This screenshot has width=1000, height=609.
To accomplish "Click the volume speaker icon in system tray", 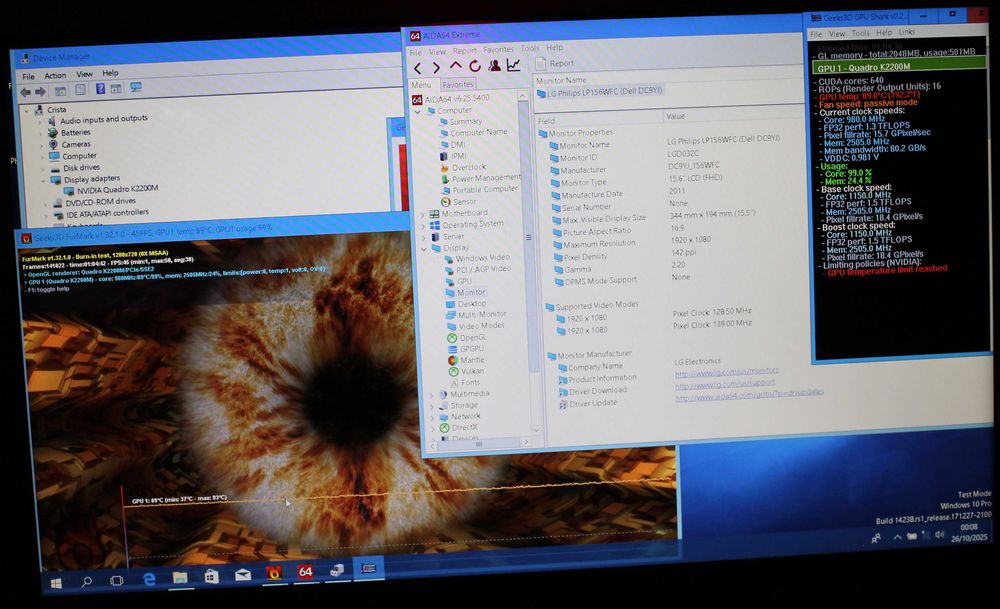I will tap(939, 535).
